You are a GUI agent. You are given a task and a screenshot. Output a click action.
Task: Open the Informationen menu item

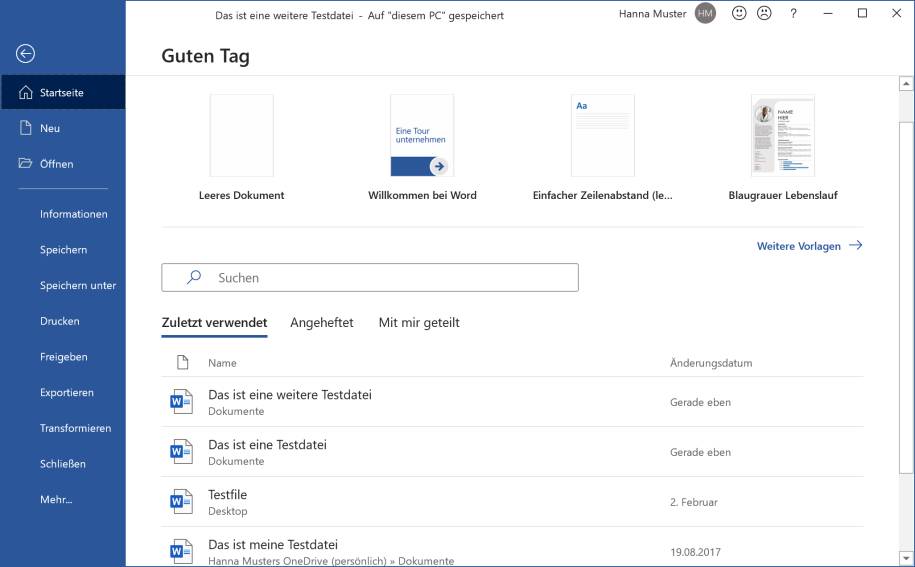[74, 214]
